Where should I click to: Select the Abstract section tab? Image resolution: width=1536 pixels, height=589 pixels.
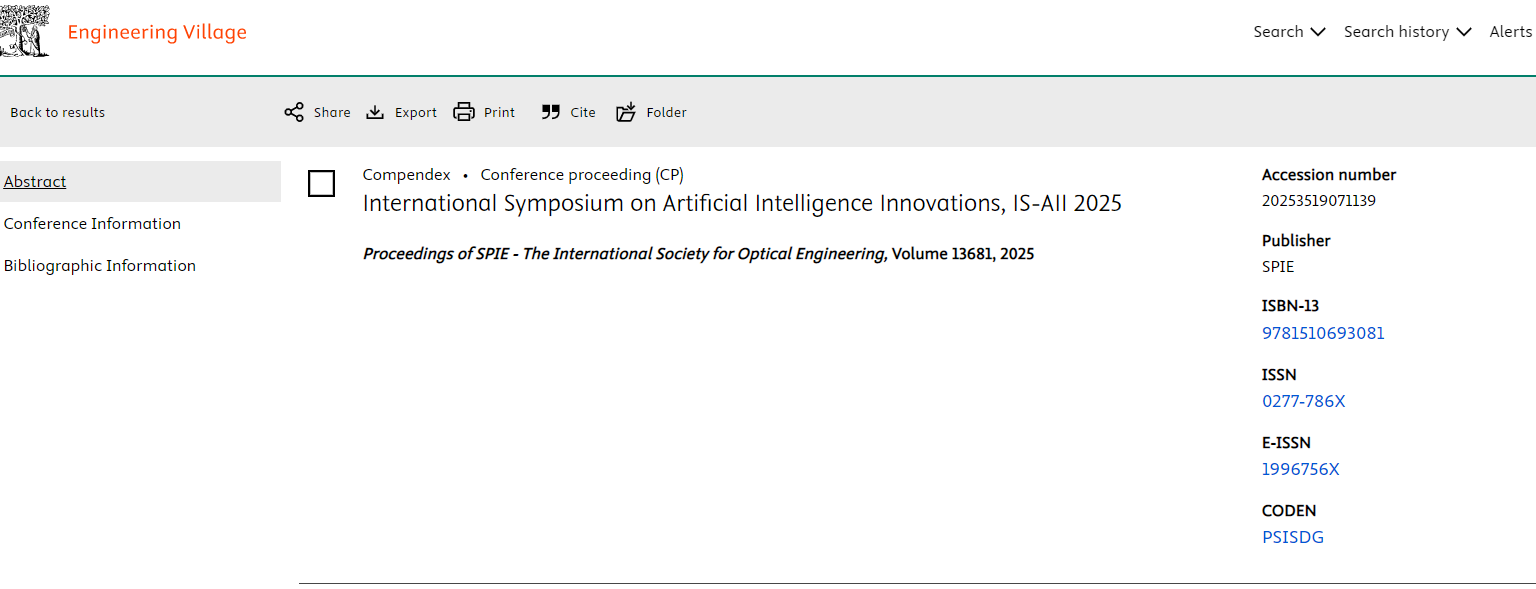(35, 182)
